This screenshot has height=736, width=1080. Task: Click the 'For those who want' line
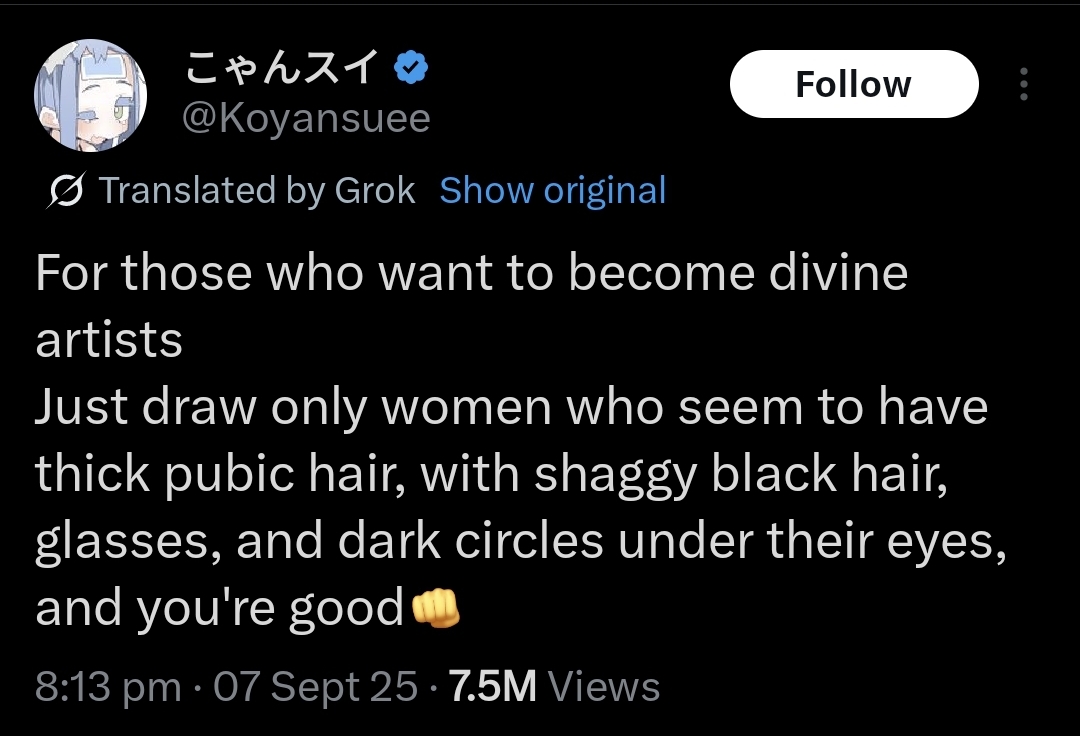(x=472, y=273)
